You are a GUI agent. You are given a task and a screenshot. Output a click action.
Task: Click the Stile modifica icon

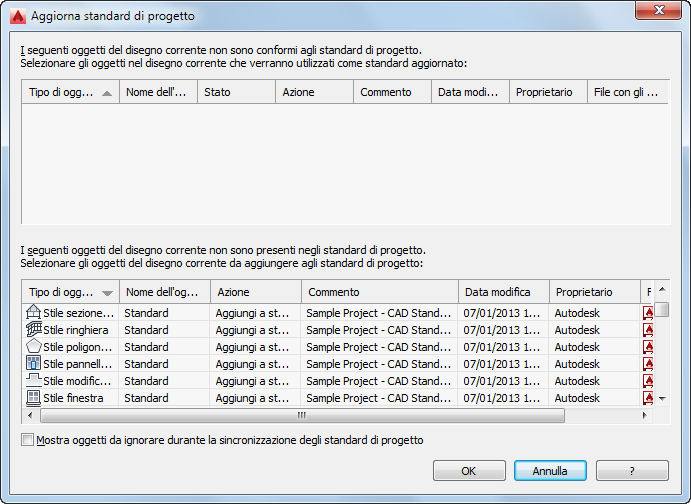coord(33,381)
